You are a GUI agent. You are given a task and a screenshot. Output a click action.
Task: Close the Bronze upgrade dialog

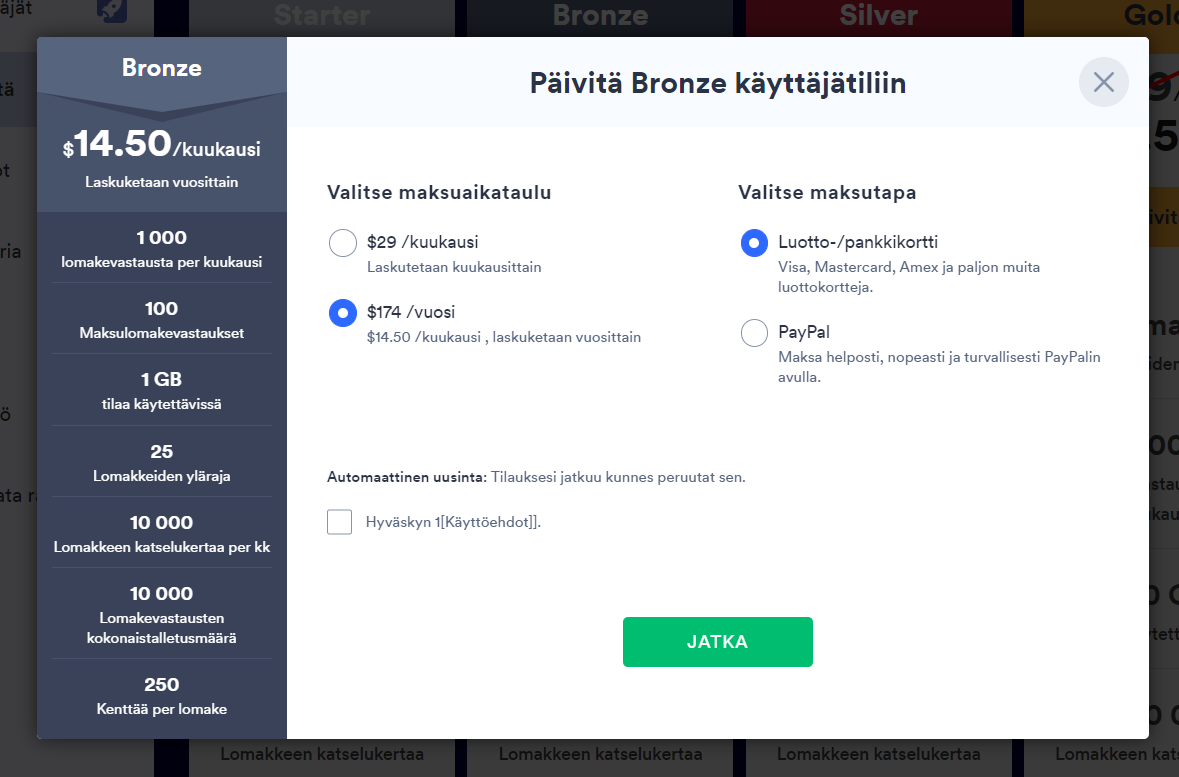pyautogui.click(x=1103, y=82)
